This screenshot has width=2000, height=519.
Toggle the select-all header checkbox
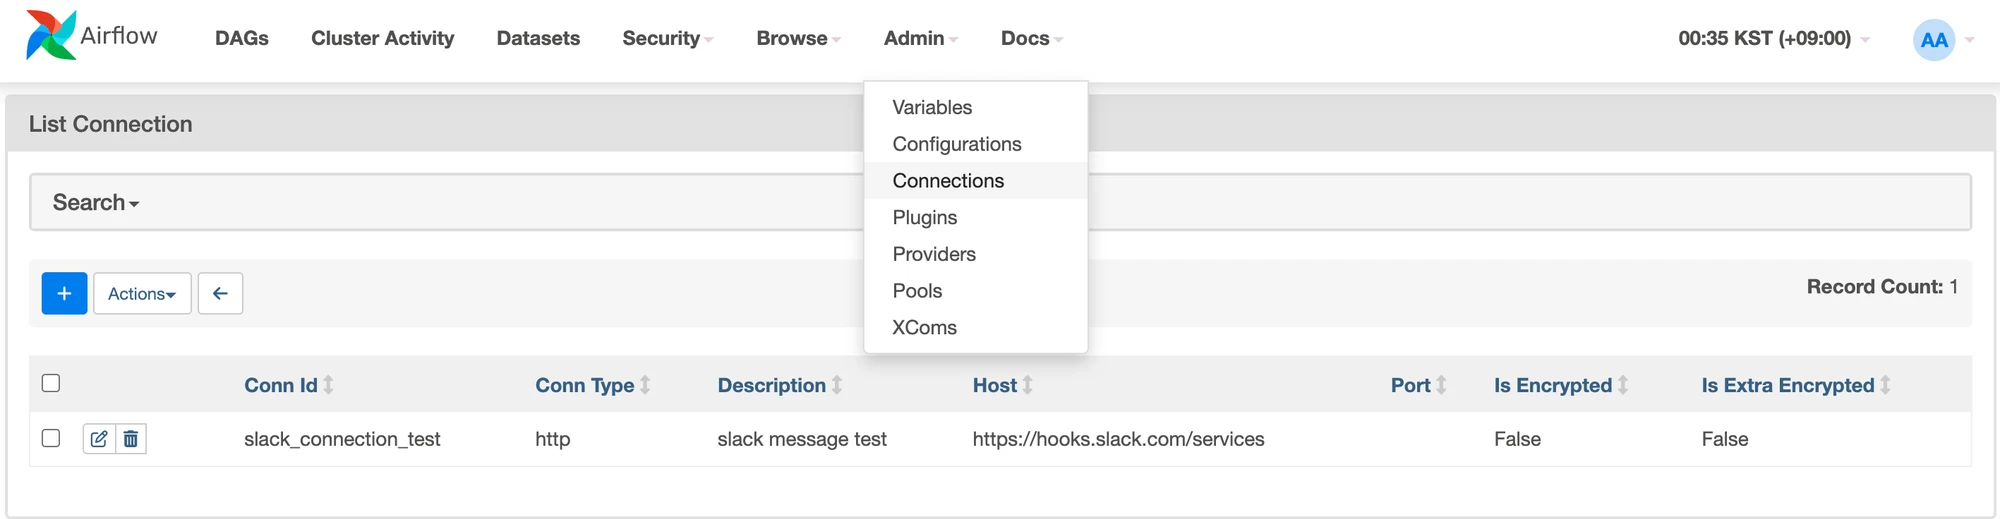coord(51,383)
